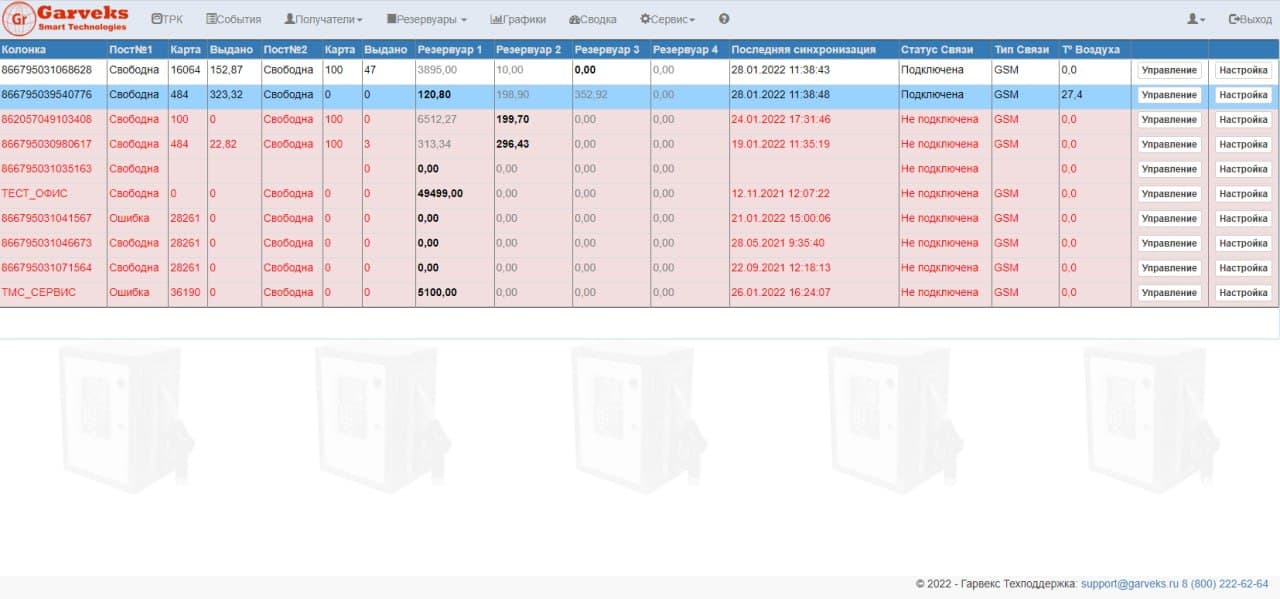This screenshot has width=1280, height=599.
Task: Click the help question mark icon
Action: coord(724,19)
